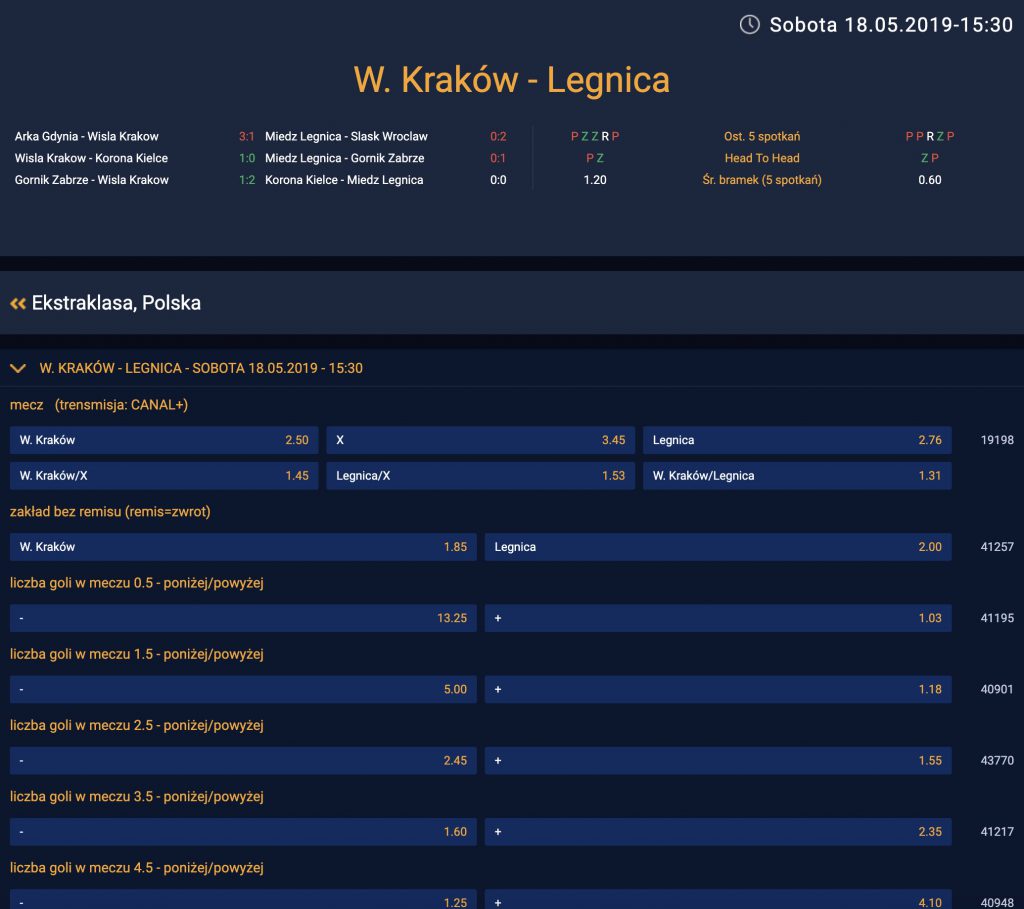Choose under 2.5 goals at 2.45
This screenshot has width=1024, height=909.
tap(243, 760)
